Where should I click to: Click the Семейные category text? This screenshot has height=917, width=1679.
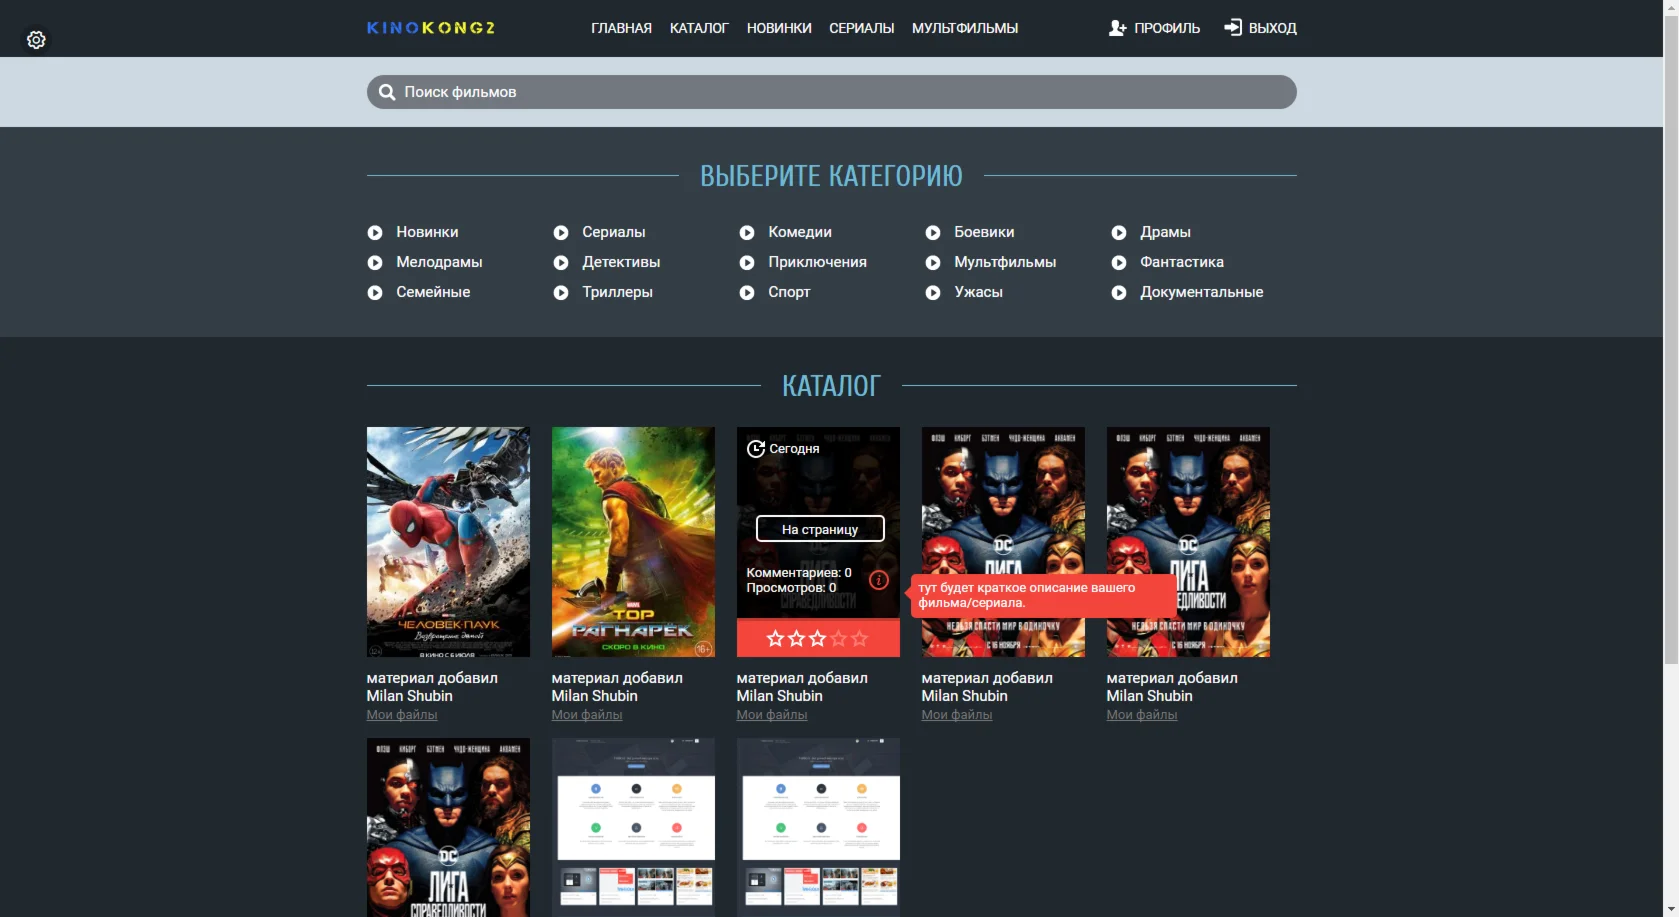(x=433, y=292)
